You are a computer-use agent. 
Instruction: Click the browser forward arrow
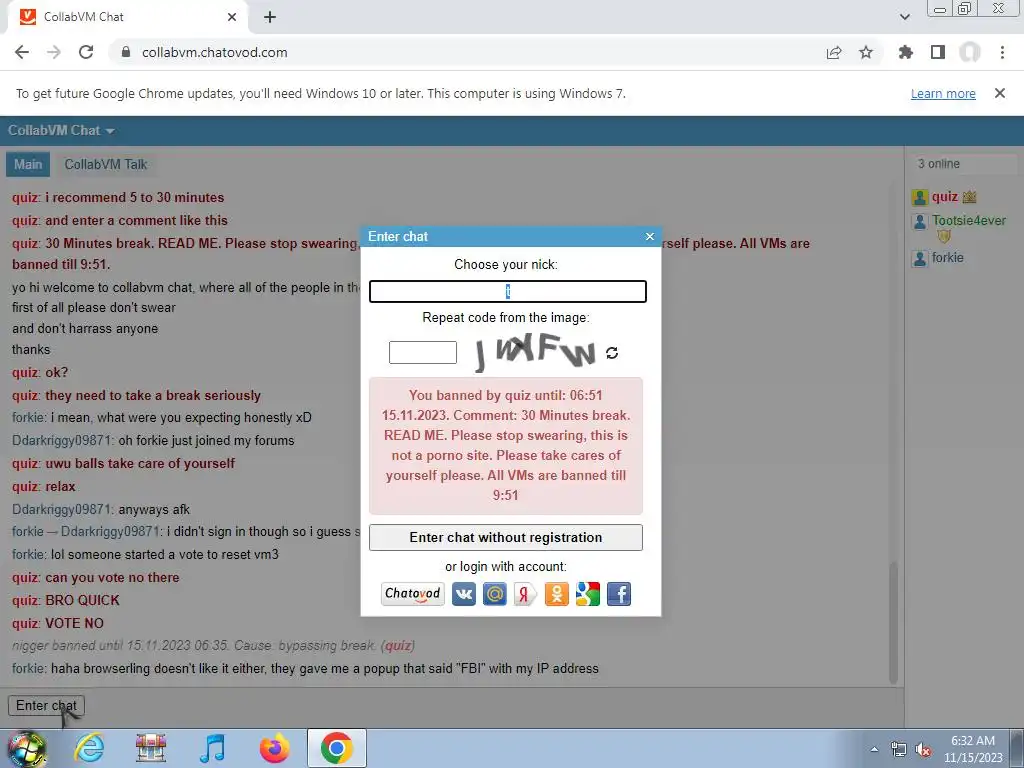[x=54, y=52]
